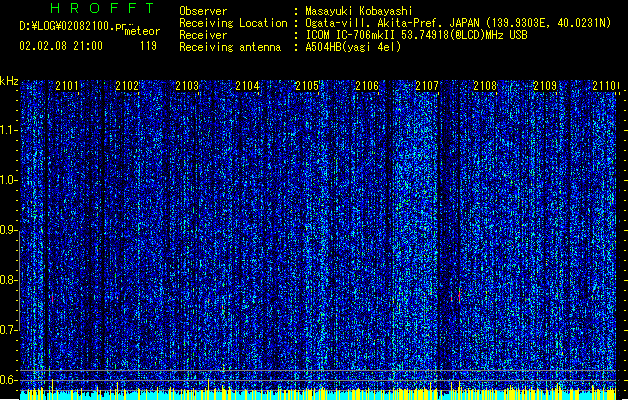629x400 pixels.
Task: Click the Receiving Location field label
Action: point(233,23)
